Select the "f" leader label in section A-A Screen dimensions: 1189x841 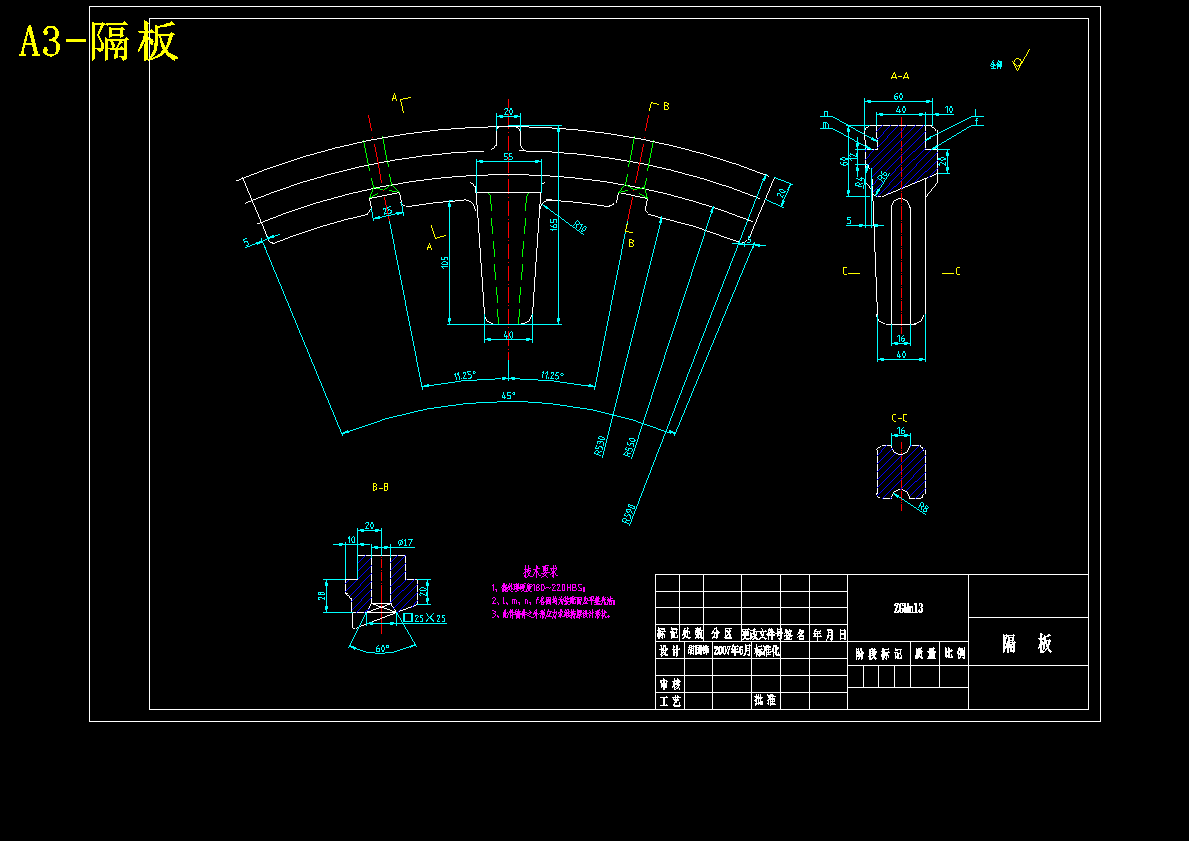[x=978, y=121]
